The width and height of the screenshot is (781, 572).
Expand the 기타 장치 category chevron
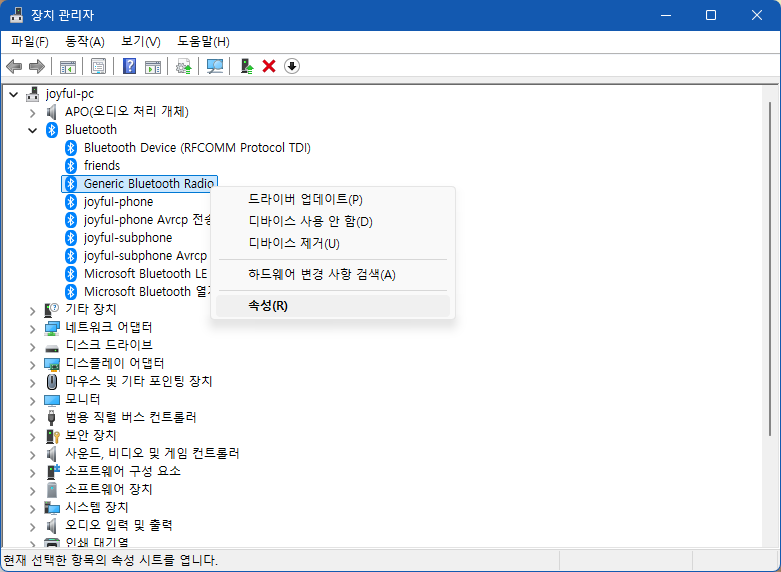pos(33,311)
